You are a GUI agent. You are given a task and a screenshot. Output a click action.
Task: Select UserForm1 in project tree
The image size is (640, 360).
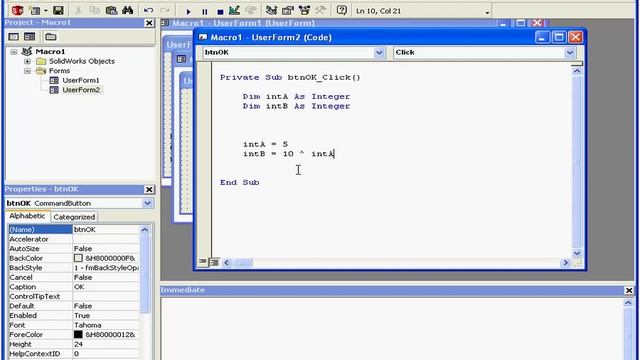[x=80, y=80]
